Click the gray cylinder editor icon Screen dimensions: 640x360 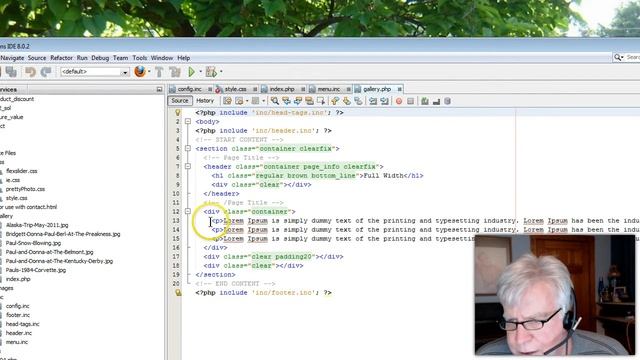pyautogui.click(x=447, y=101)
